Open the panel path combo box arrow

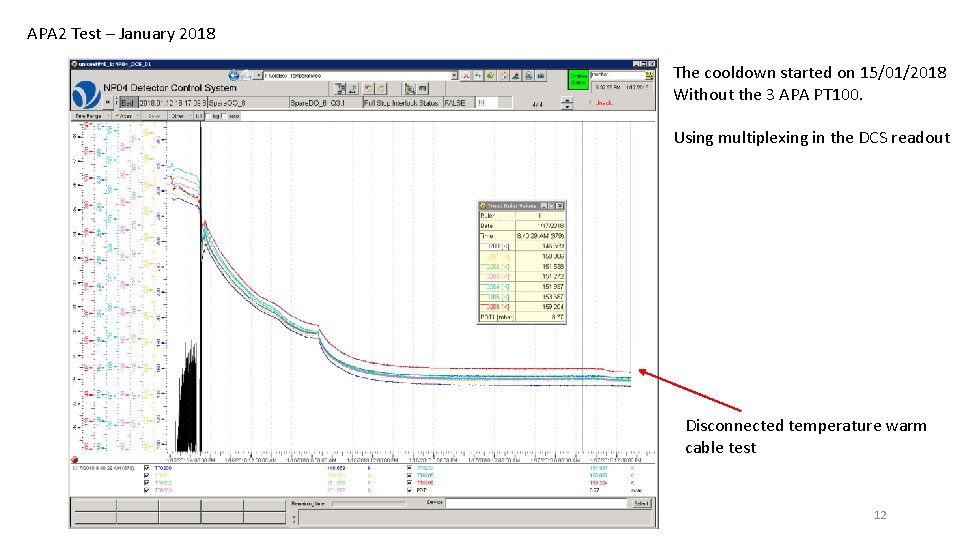pyautogui.click(x=454, y=76)
